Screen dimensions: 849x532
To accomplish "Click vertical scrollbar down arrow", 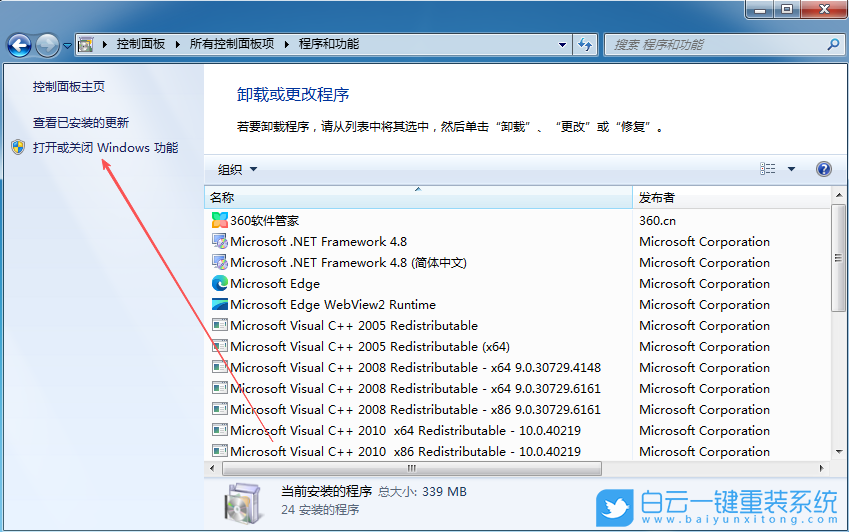I will (839, 452).
